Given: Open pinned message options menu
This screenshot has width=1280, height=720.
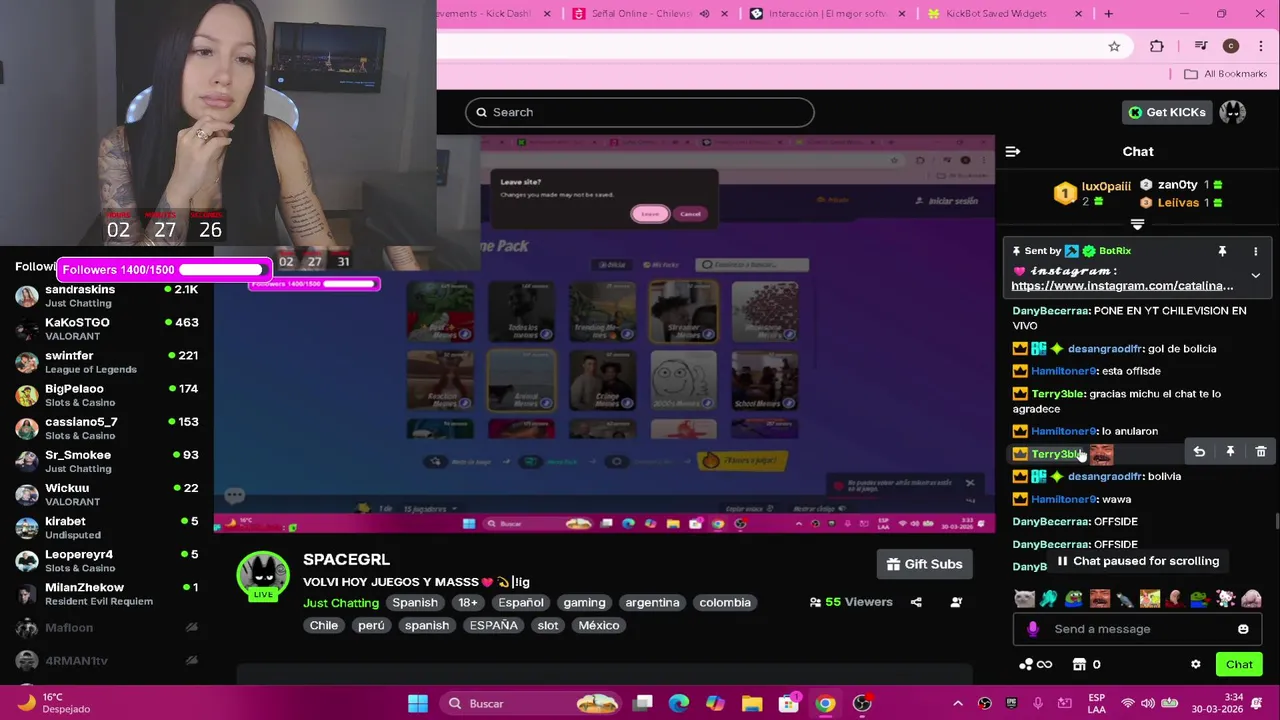Looking at the screenshot, I should tap(1255, 251).
